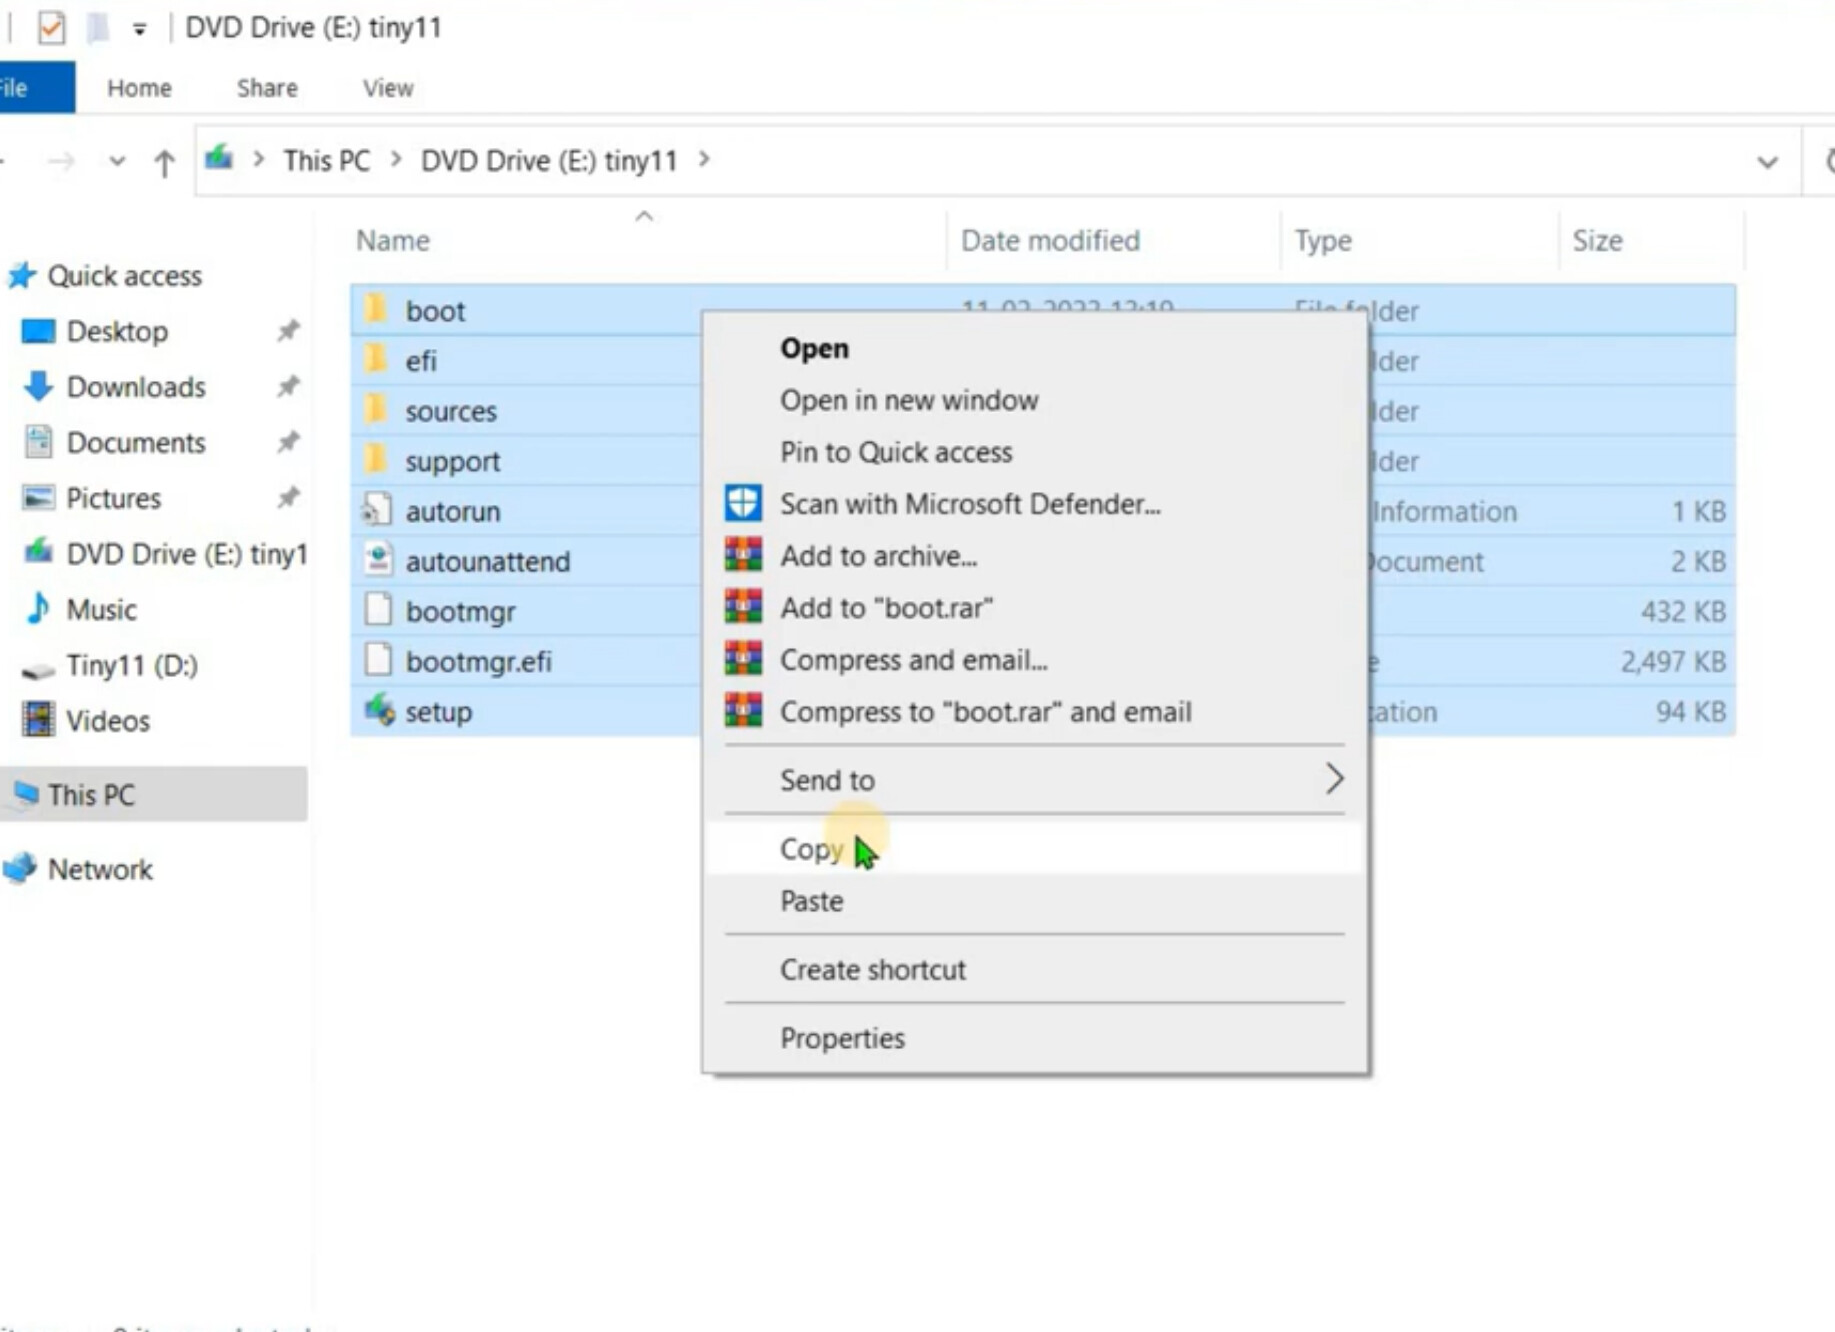1835x1332 pixels.
Task: Click the efi folder icon
Action: pyautogui.click(x=377, y=359)
